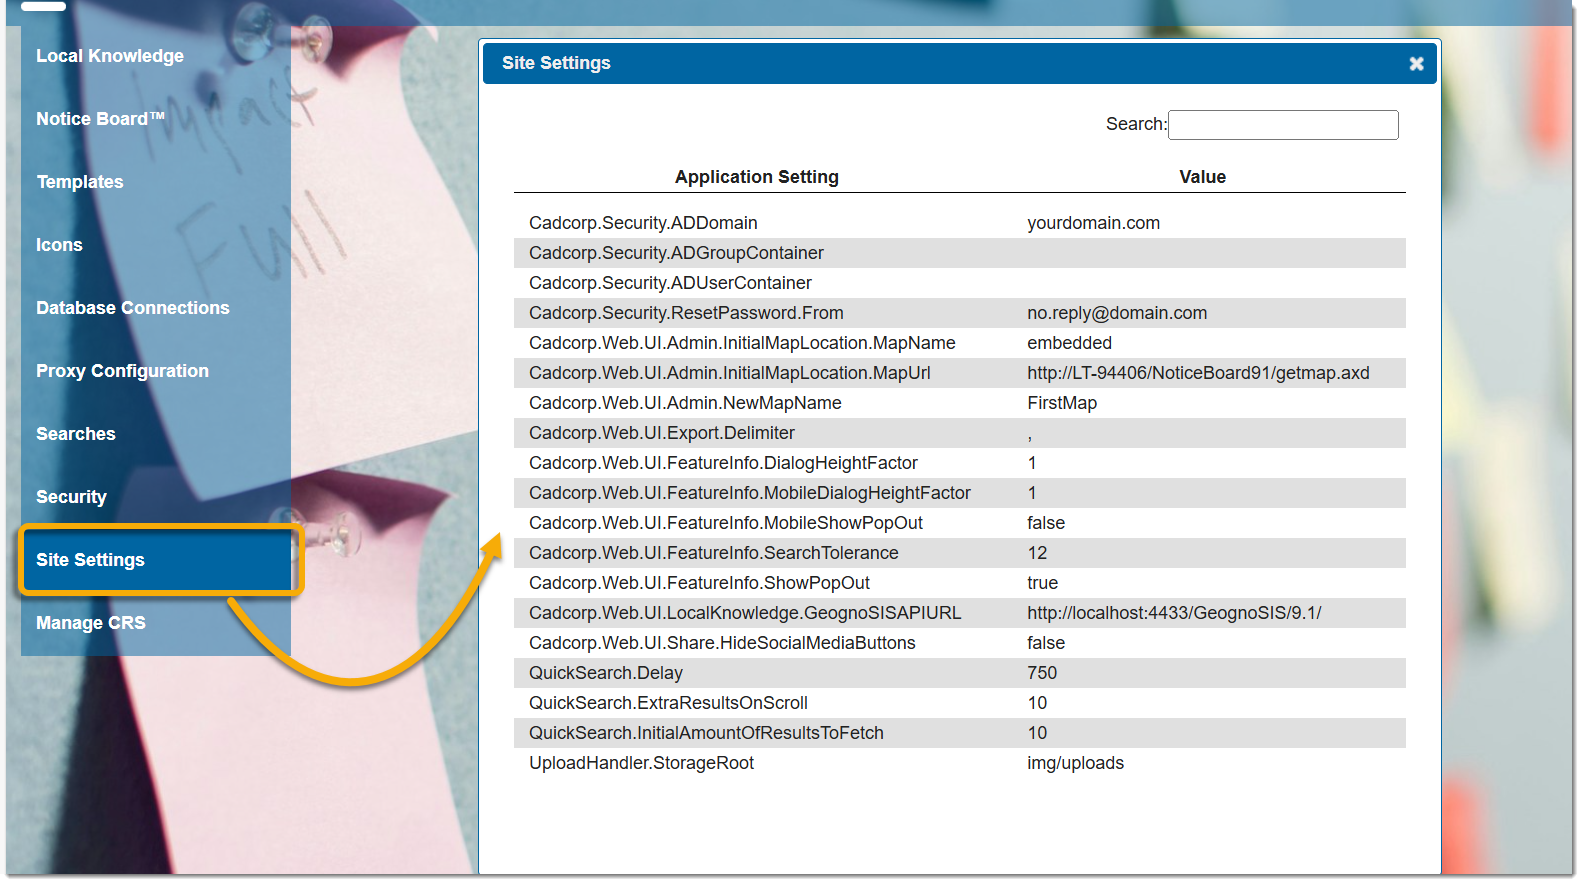Close the Site Settings dialog
Viewport: 1582px width, 884px height.
pyautogui.click(x=1416, y=64)
